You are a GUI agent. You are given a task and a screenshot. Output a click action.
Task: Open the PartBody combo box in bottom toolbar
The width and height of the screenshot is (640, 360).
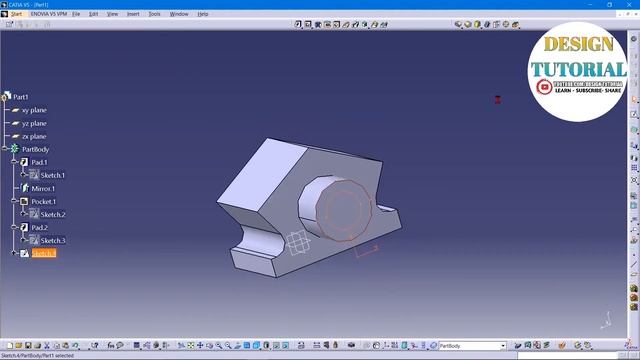pyautogui.click(x=472, y=346)
